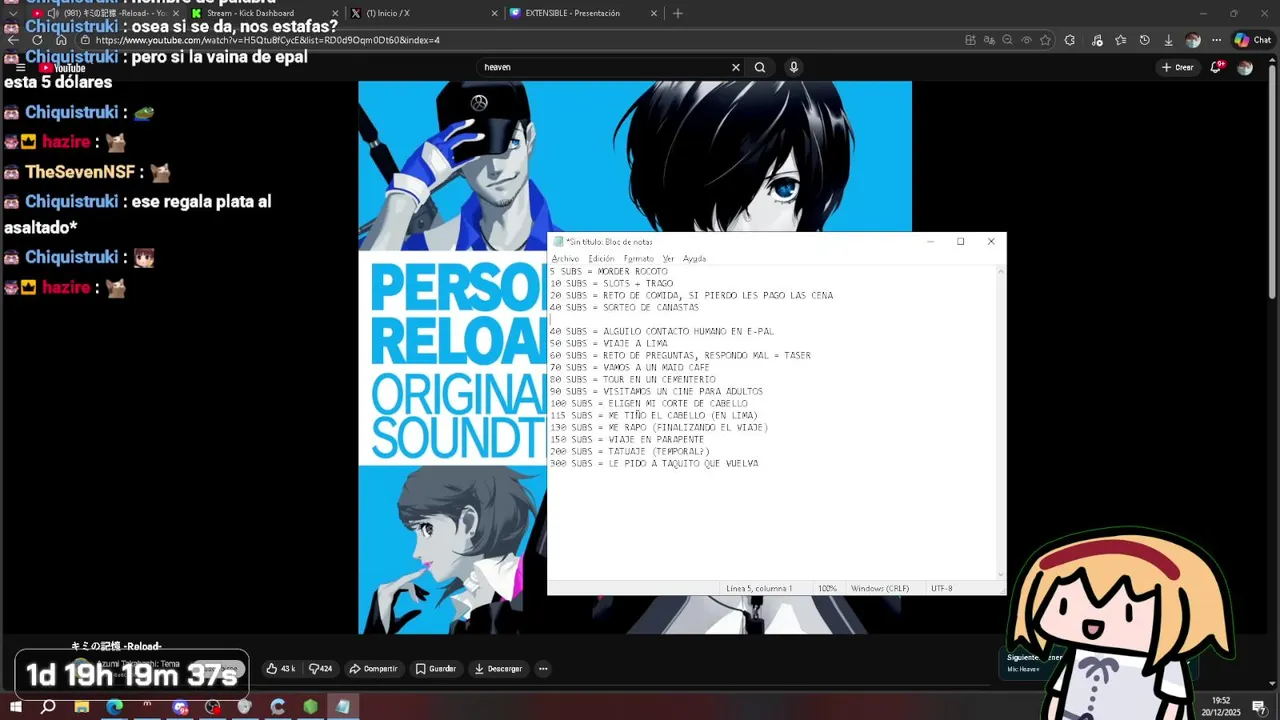This screenshot has height=720, width=1280.
Task: Click the app install icon in address bar
Action: point(970,40)
